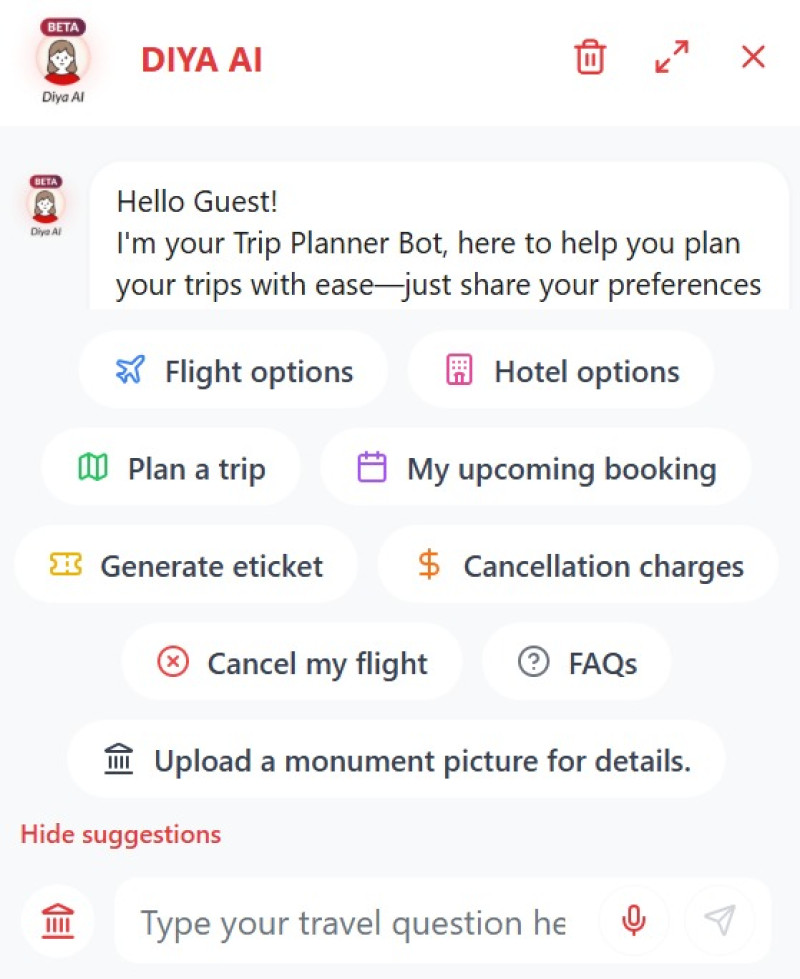Choose My upcoming booking option
800x979 pixels.
pyautogui.click(x=536, y=467)
